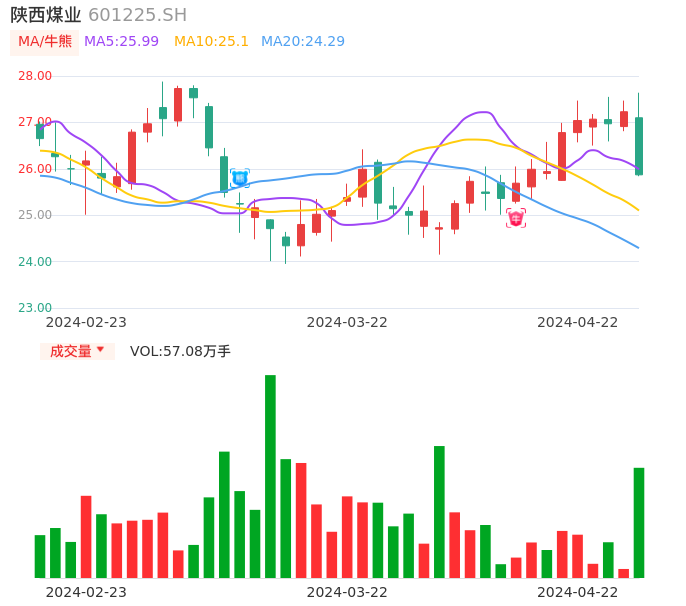
Task: Click the VOL:57.08万手 volume label
Action: 180,351
